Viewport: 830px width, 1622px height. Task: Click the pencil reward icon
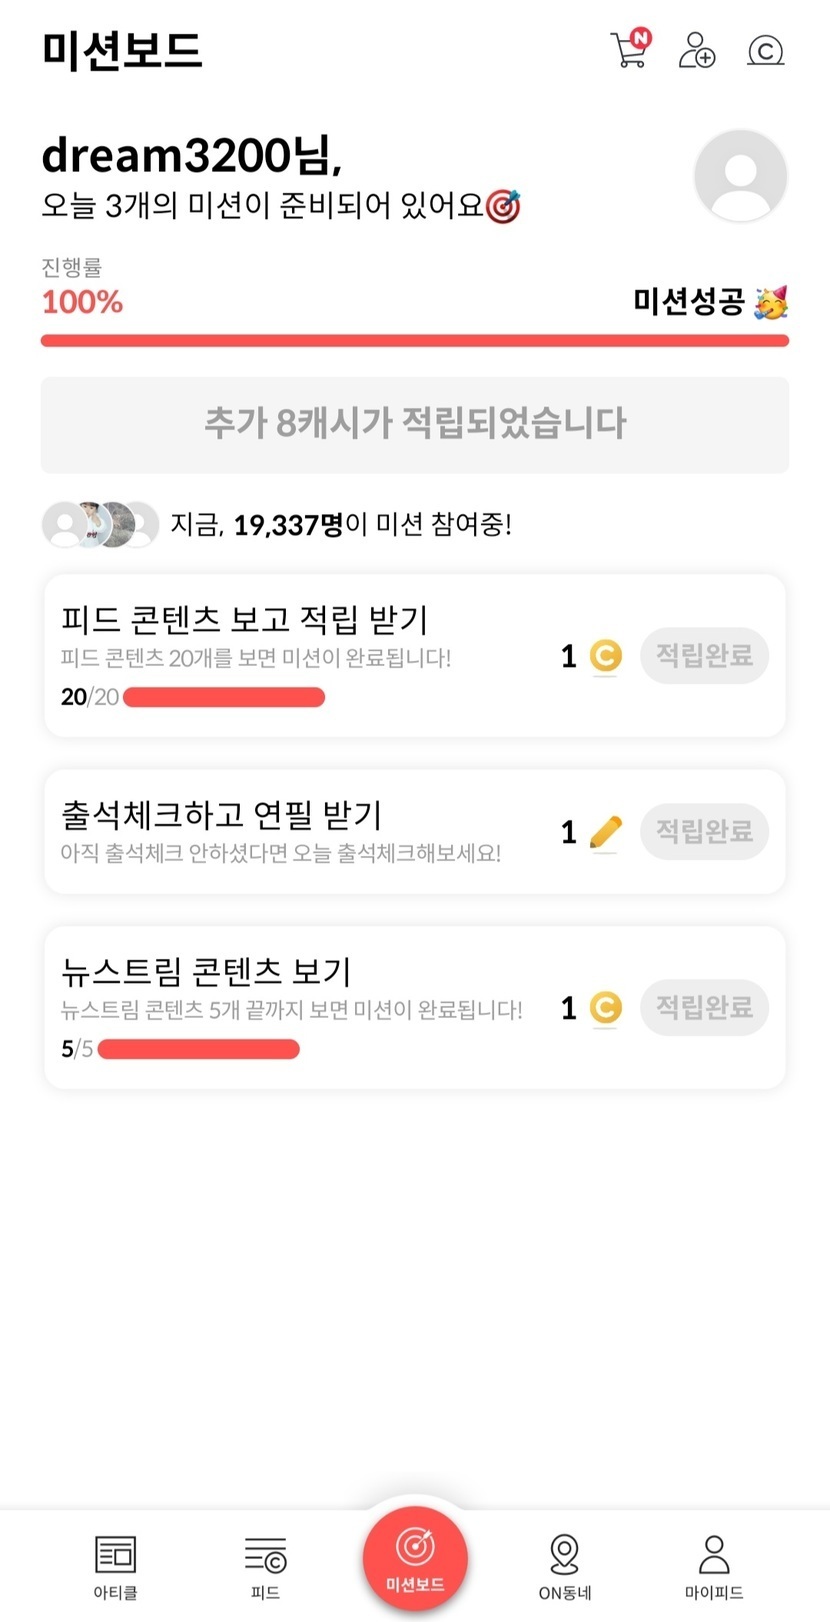tap(605, 832)
